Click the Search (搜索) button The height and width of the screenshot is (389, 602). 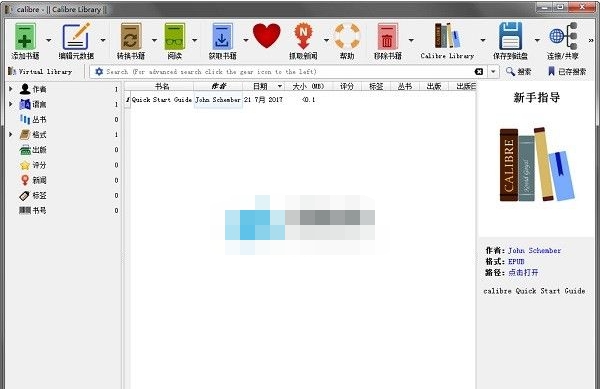(x=519, y=71)
